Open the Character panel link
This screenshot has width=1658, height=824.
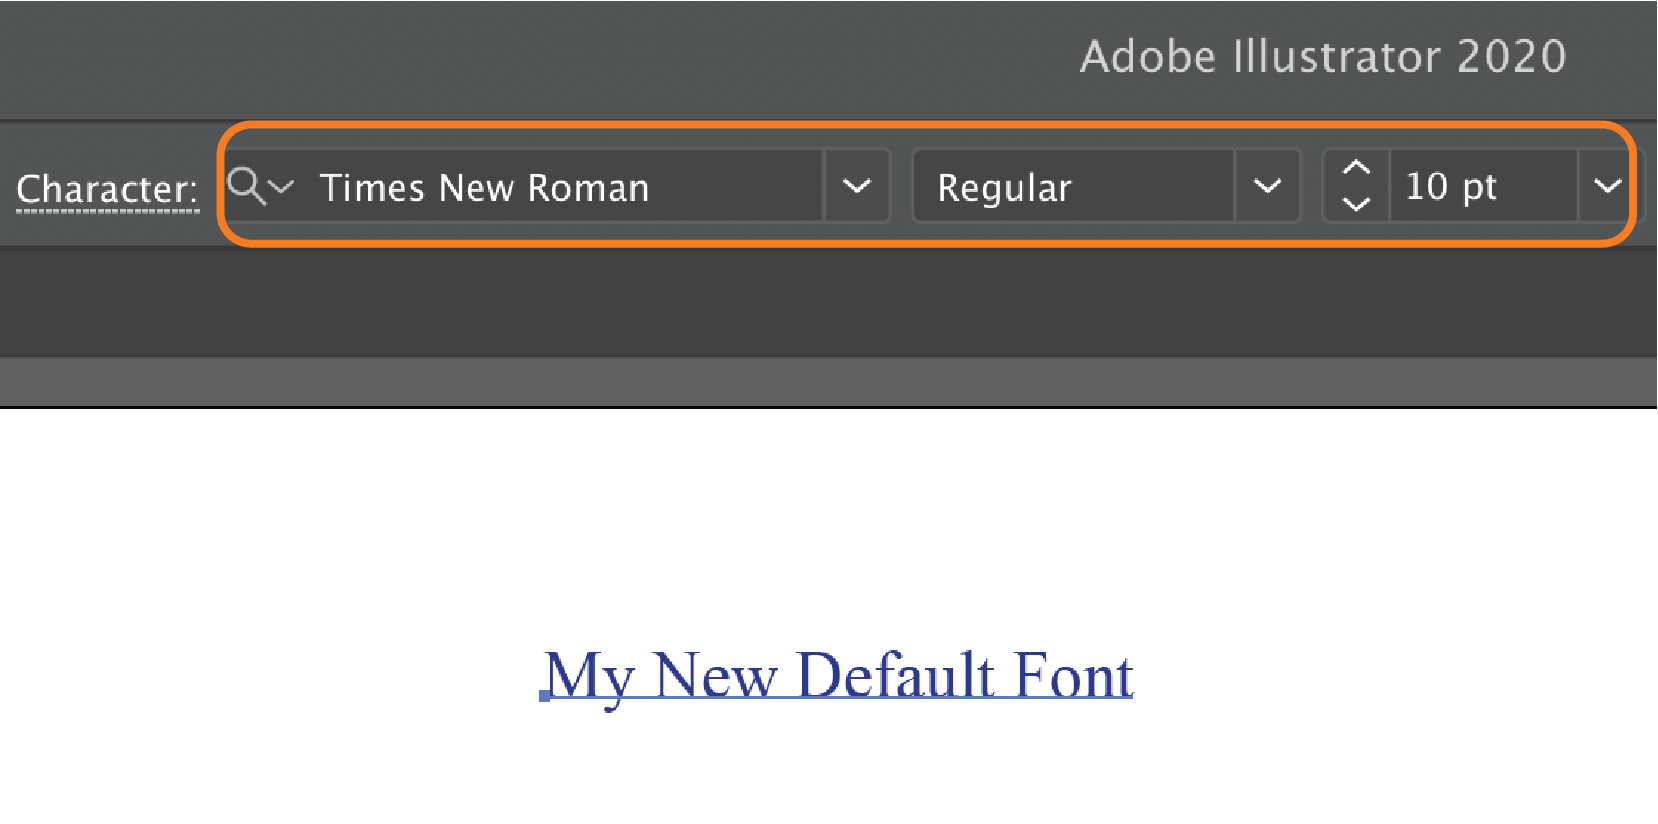click(107, 188)
